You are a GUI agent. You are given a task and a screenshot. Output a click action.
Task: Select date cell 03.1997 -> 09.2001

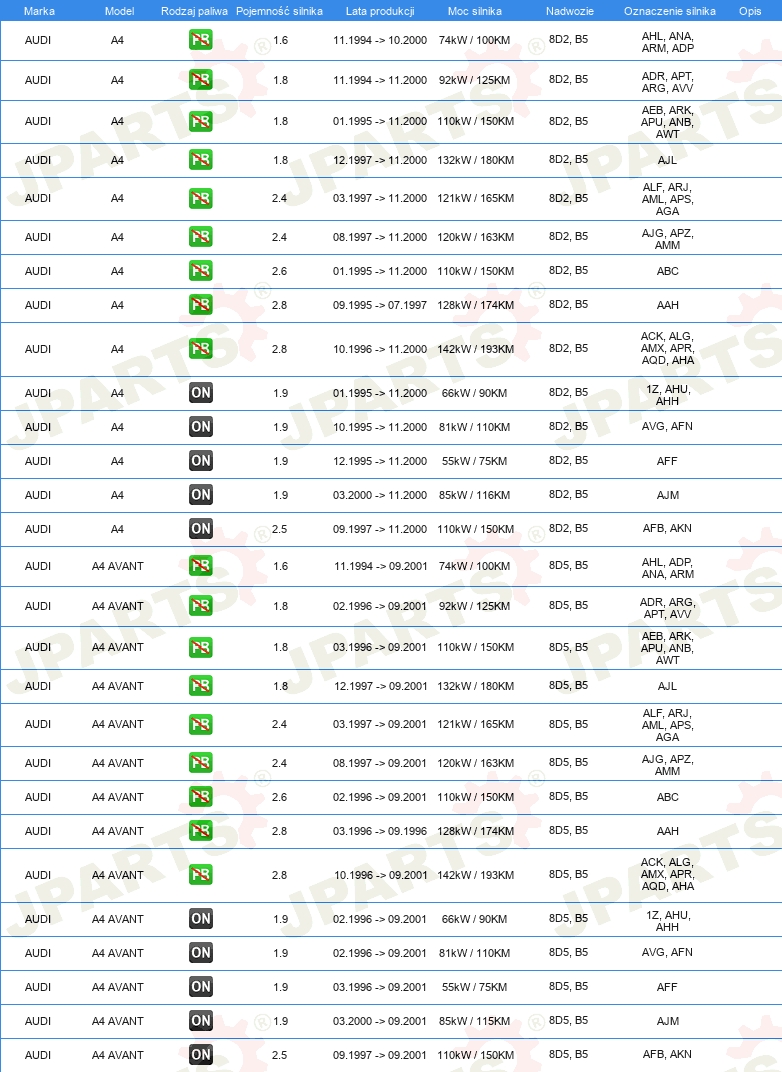pyautogui.click(x=380, y=724)
